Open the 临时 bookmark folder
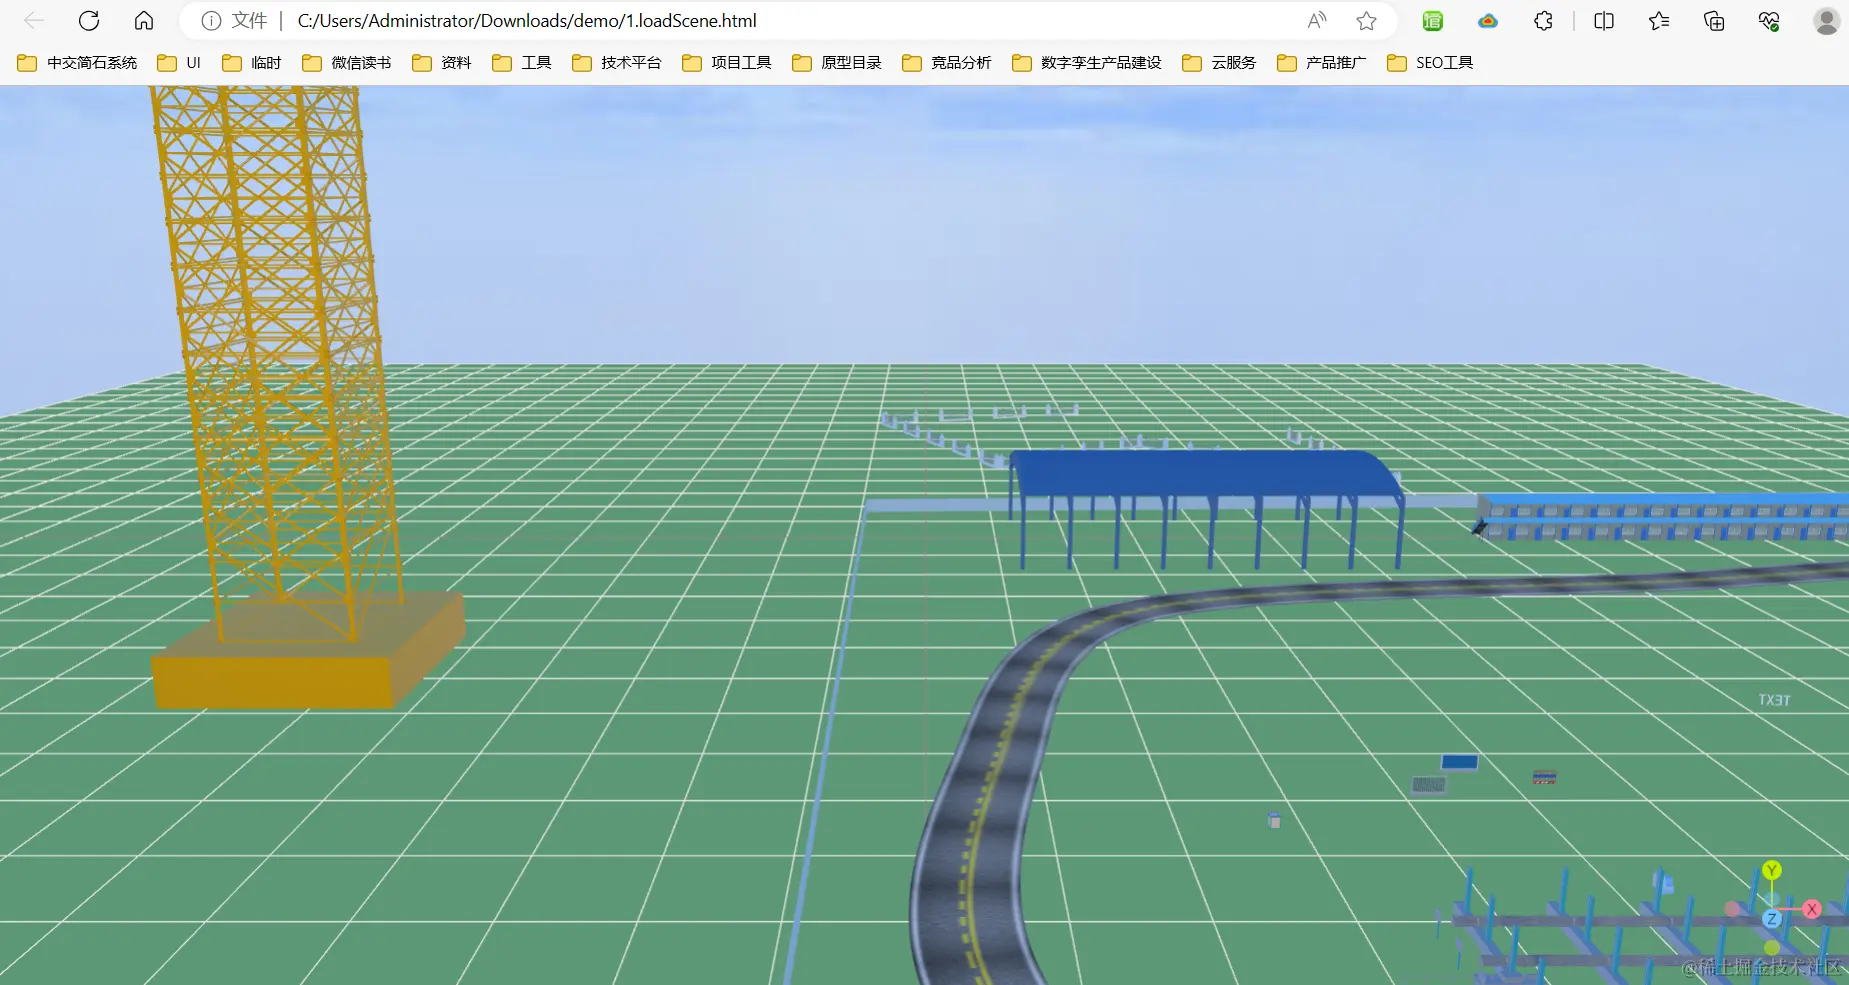1849x985 pixels. pos(252,63)
